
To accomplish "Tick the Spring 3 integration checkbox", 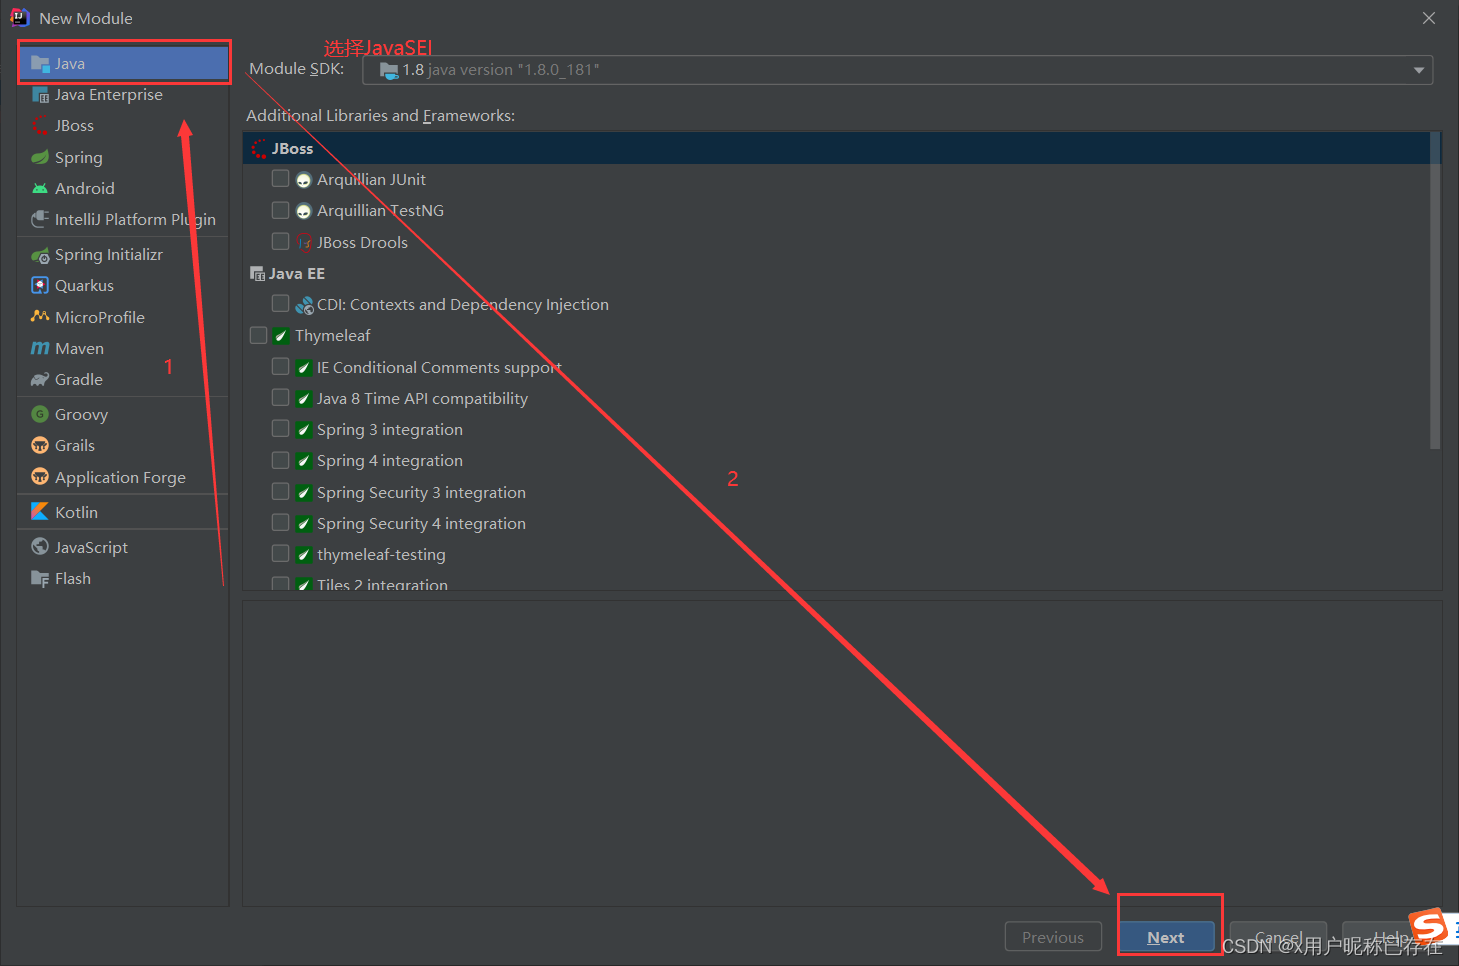I will tap(280, 429).
